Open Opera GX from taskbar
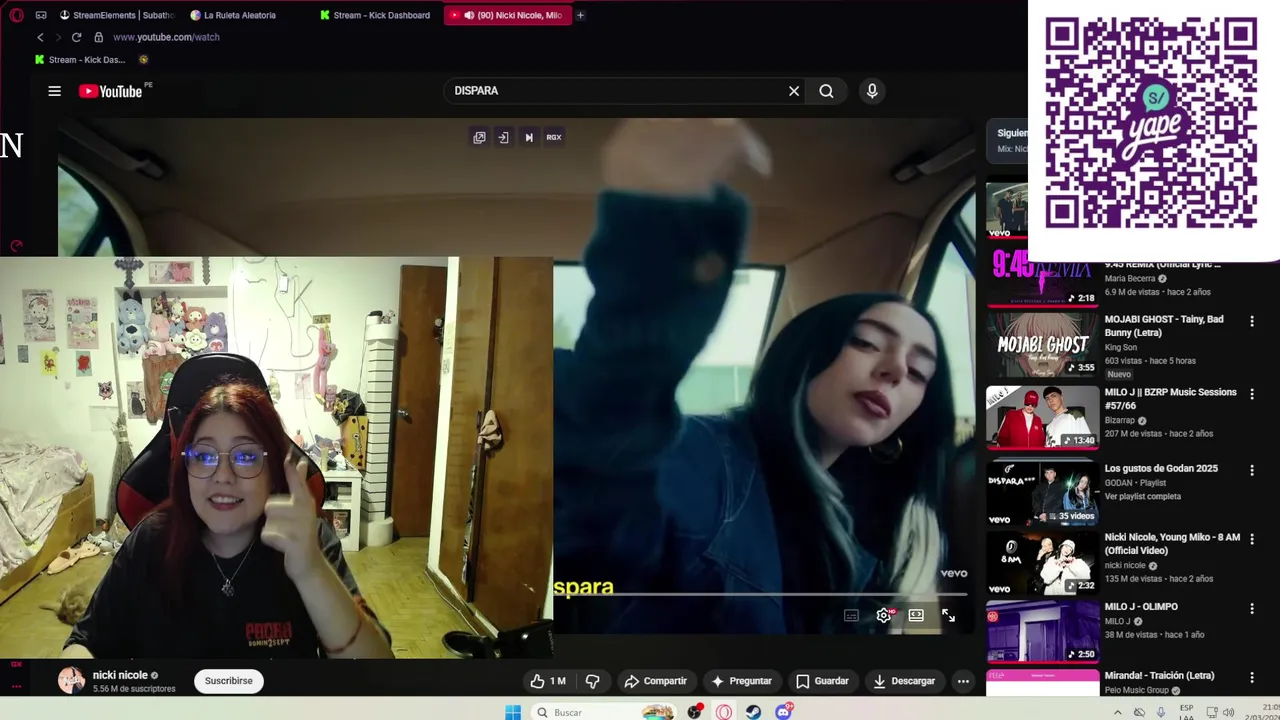The width and height of the screenshot is (1280, 720). coord(724,712)
